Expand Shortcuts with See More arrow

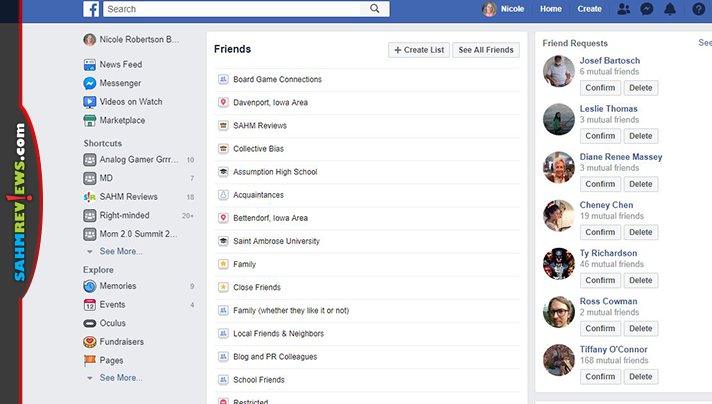pos(89,251)
